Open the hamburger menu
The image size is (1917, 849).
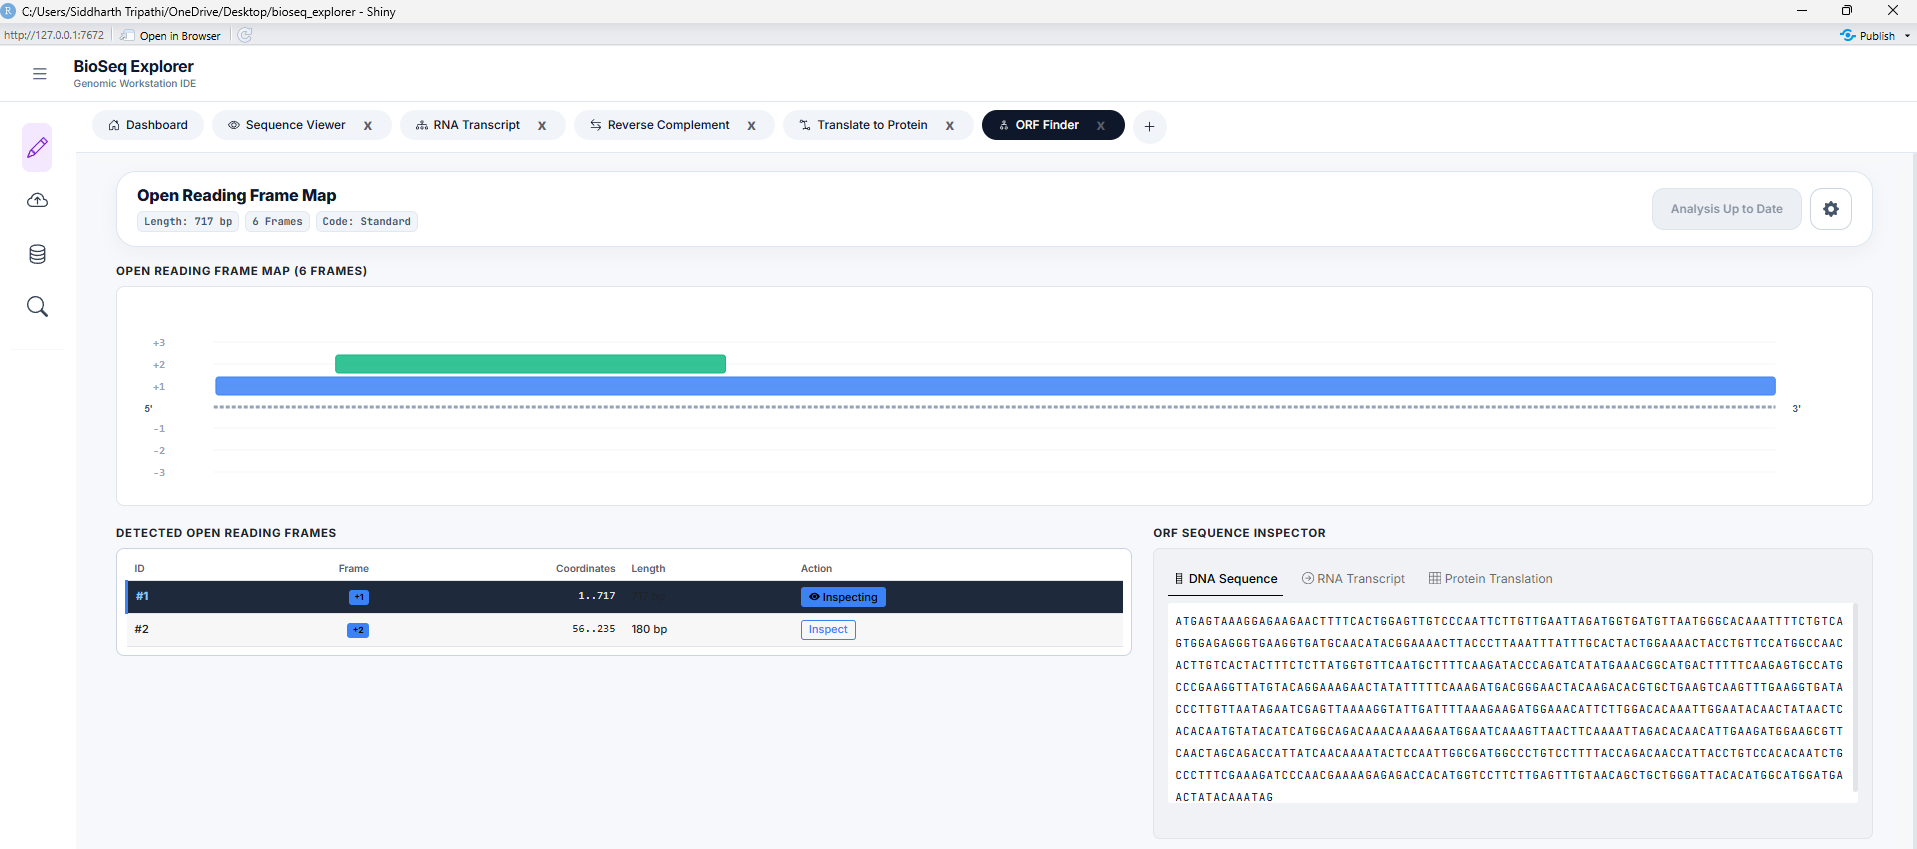(40, 74)
